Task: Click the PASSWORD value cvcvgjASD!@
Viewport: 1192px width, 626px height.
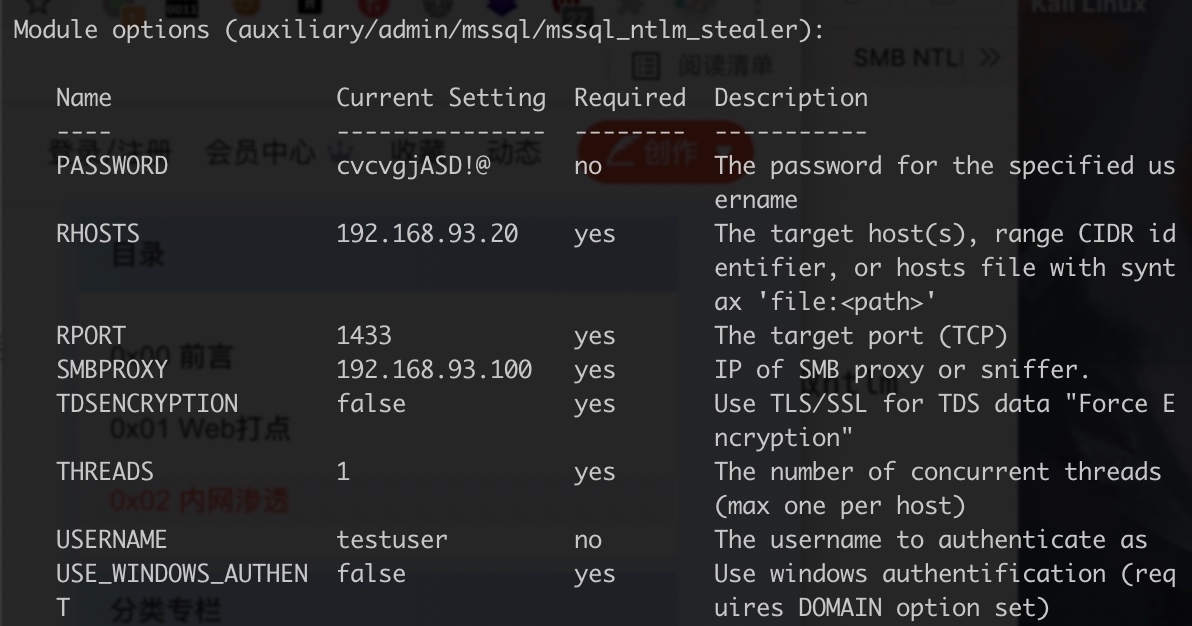Action: coord(413,166)
